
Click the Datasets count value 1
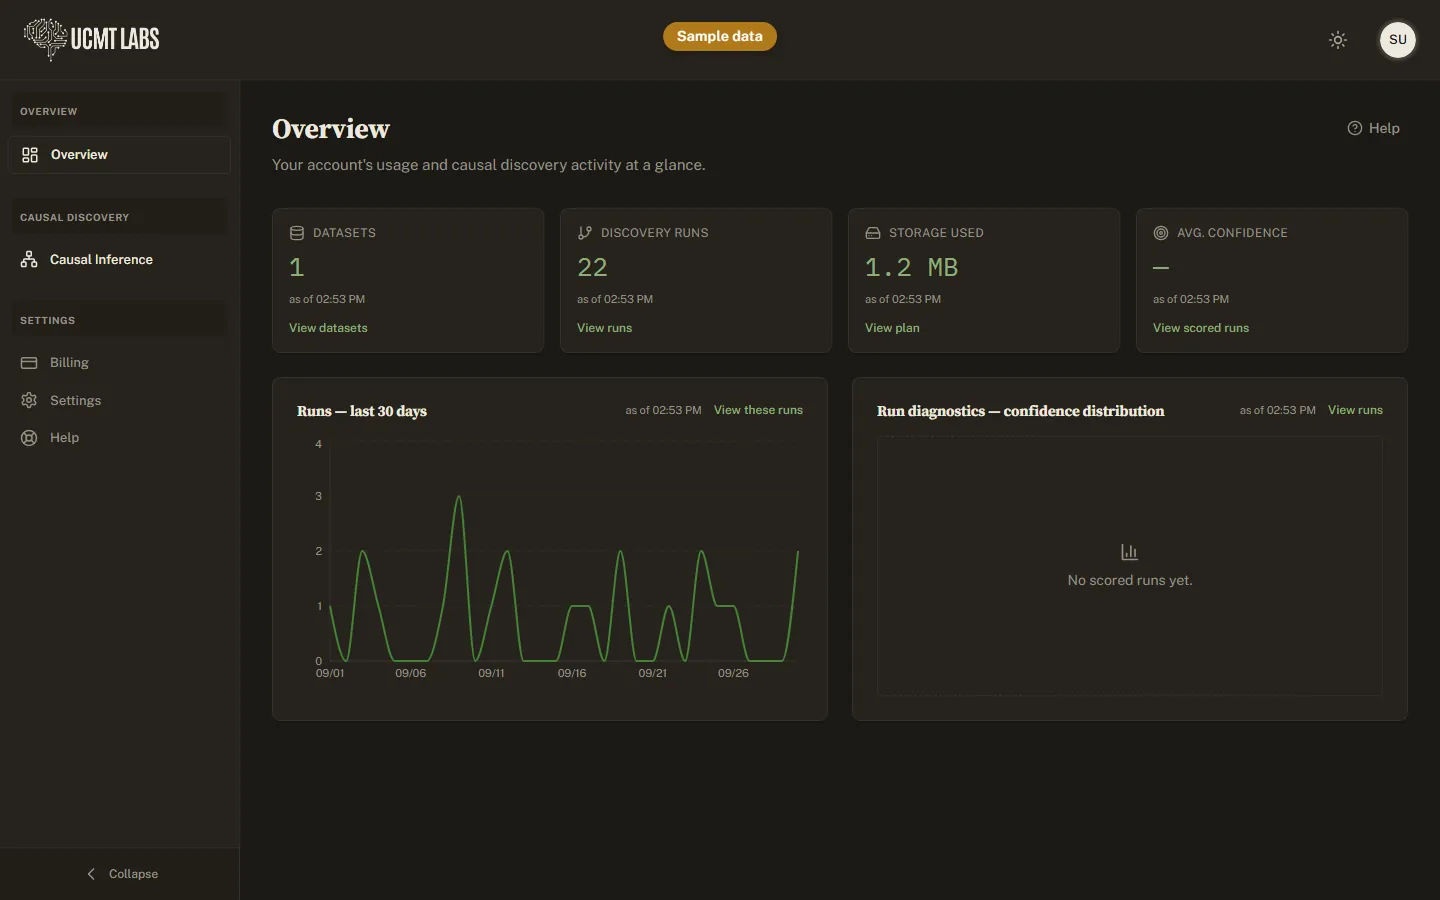tap(297, 268)
